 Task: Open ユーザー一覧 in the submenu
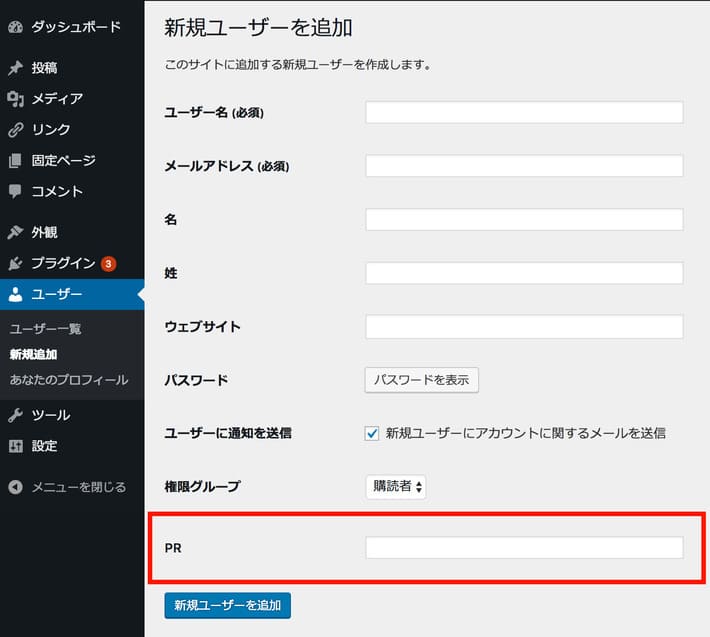point(45,329)
